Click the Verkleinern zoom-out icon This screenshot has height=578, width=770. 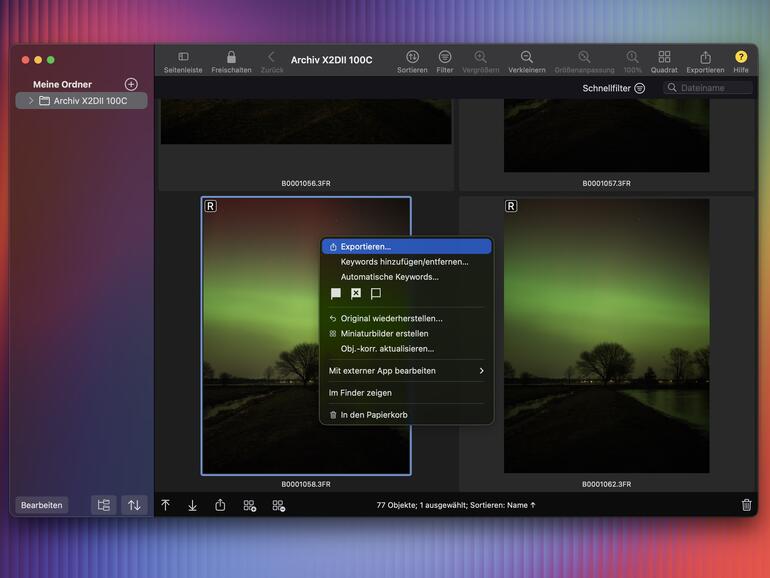point(526,57)
